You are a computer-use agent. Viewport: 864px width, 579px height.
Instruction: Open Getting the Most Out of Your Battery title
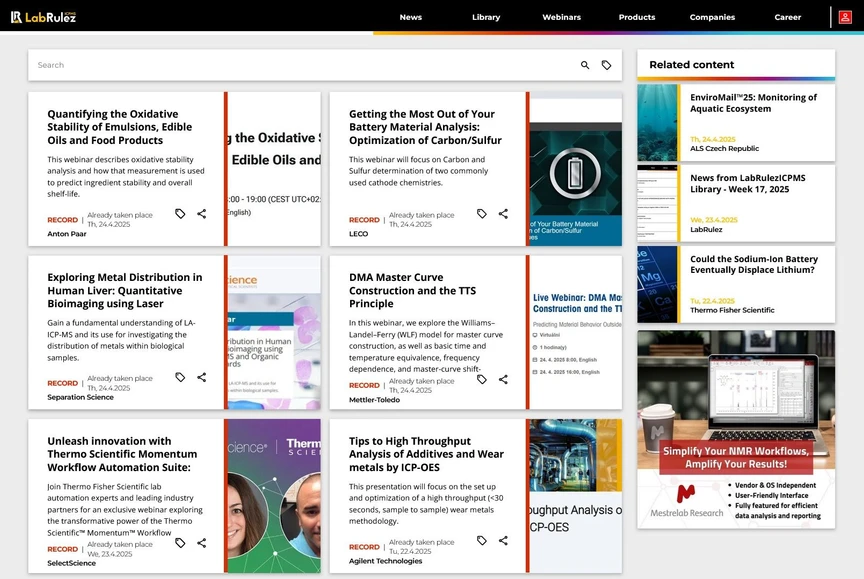(x=425, y=127)
